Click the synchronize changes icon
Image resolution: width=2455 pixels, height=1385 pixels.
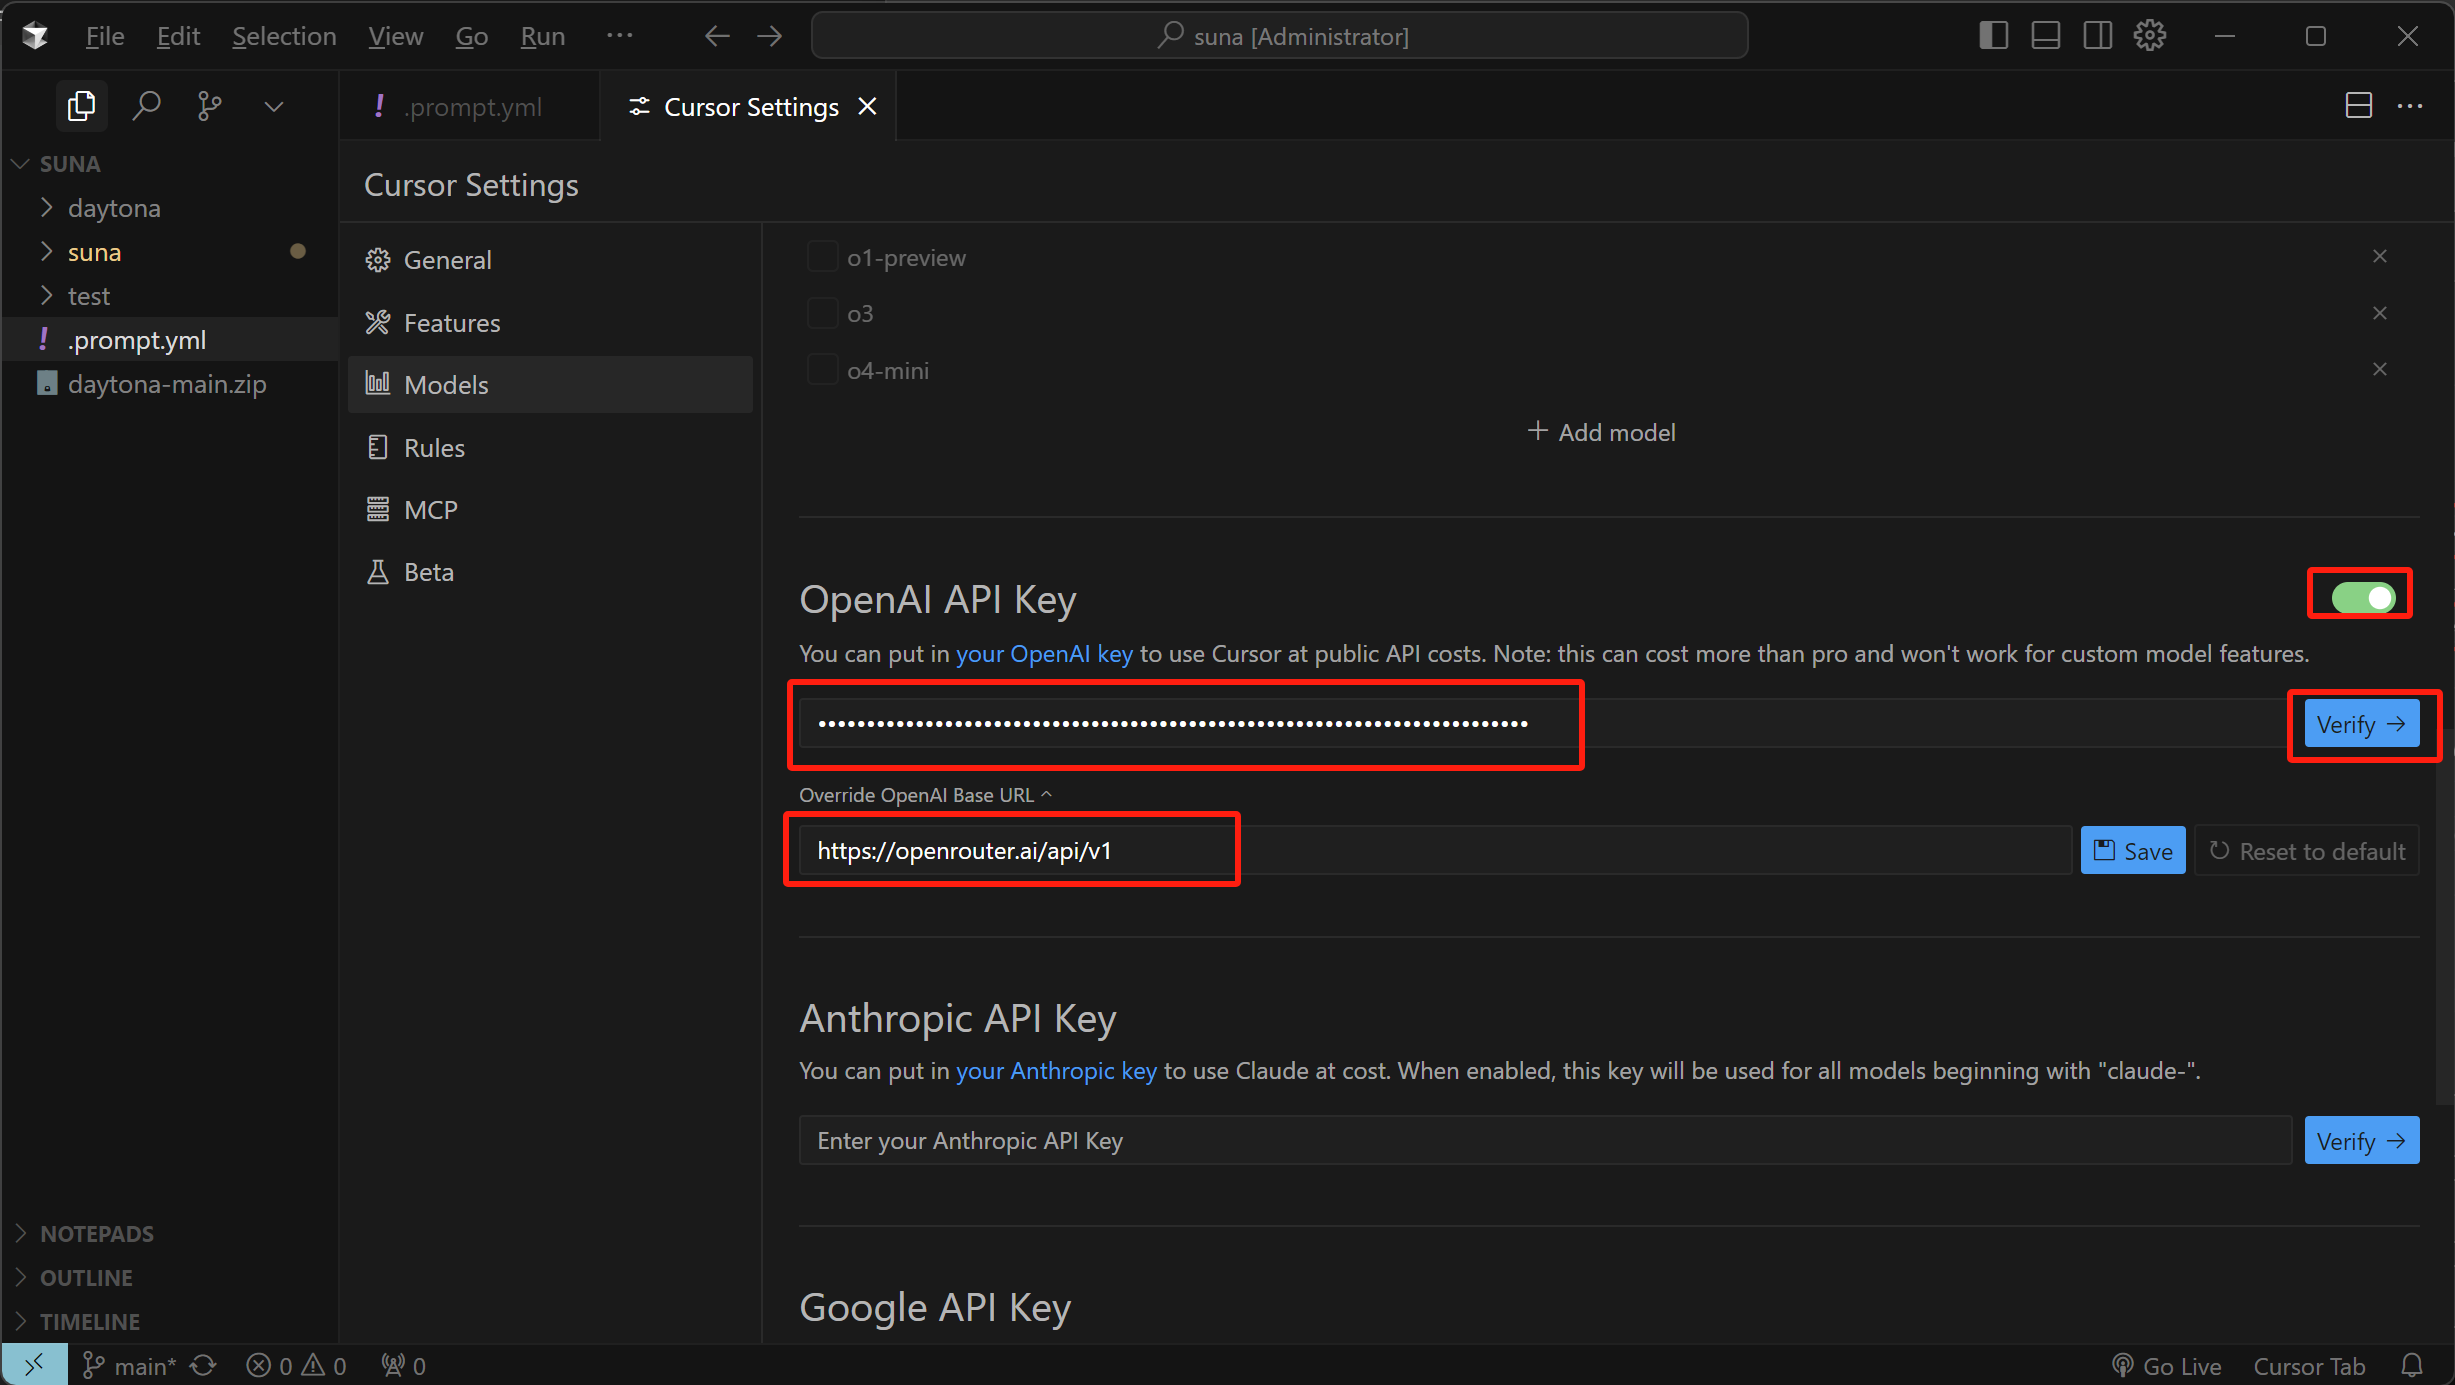(203, 1365)
